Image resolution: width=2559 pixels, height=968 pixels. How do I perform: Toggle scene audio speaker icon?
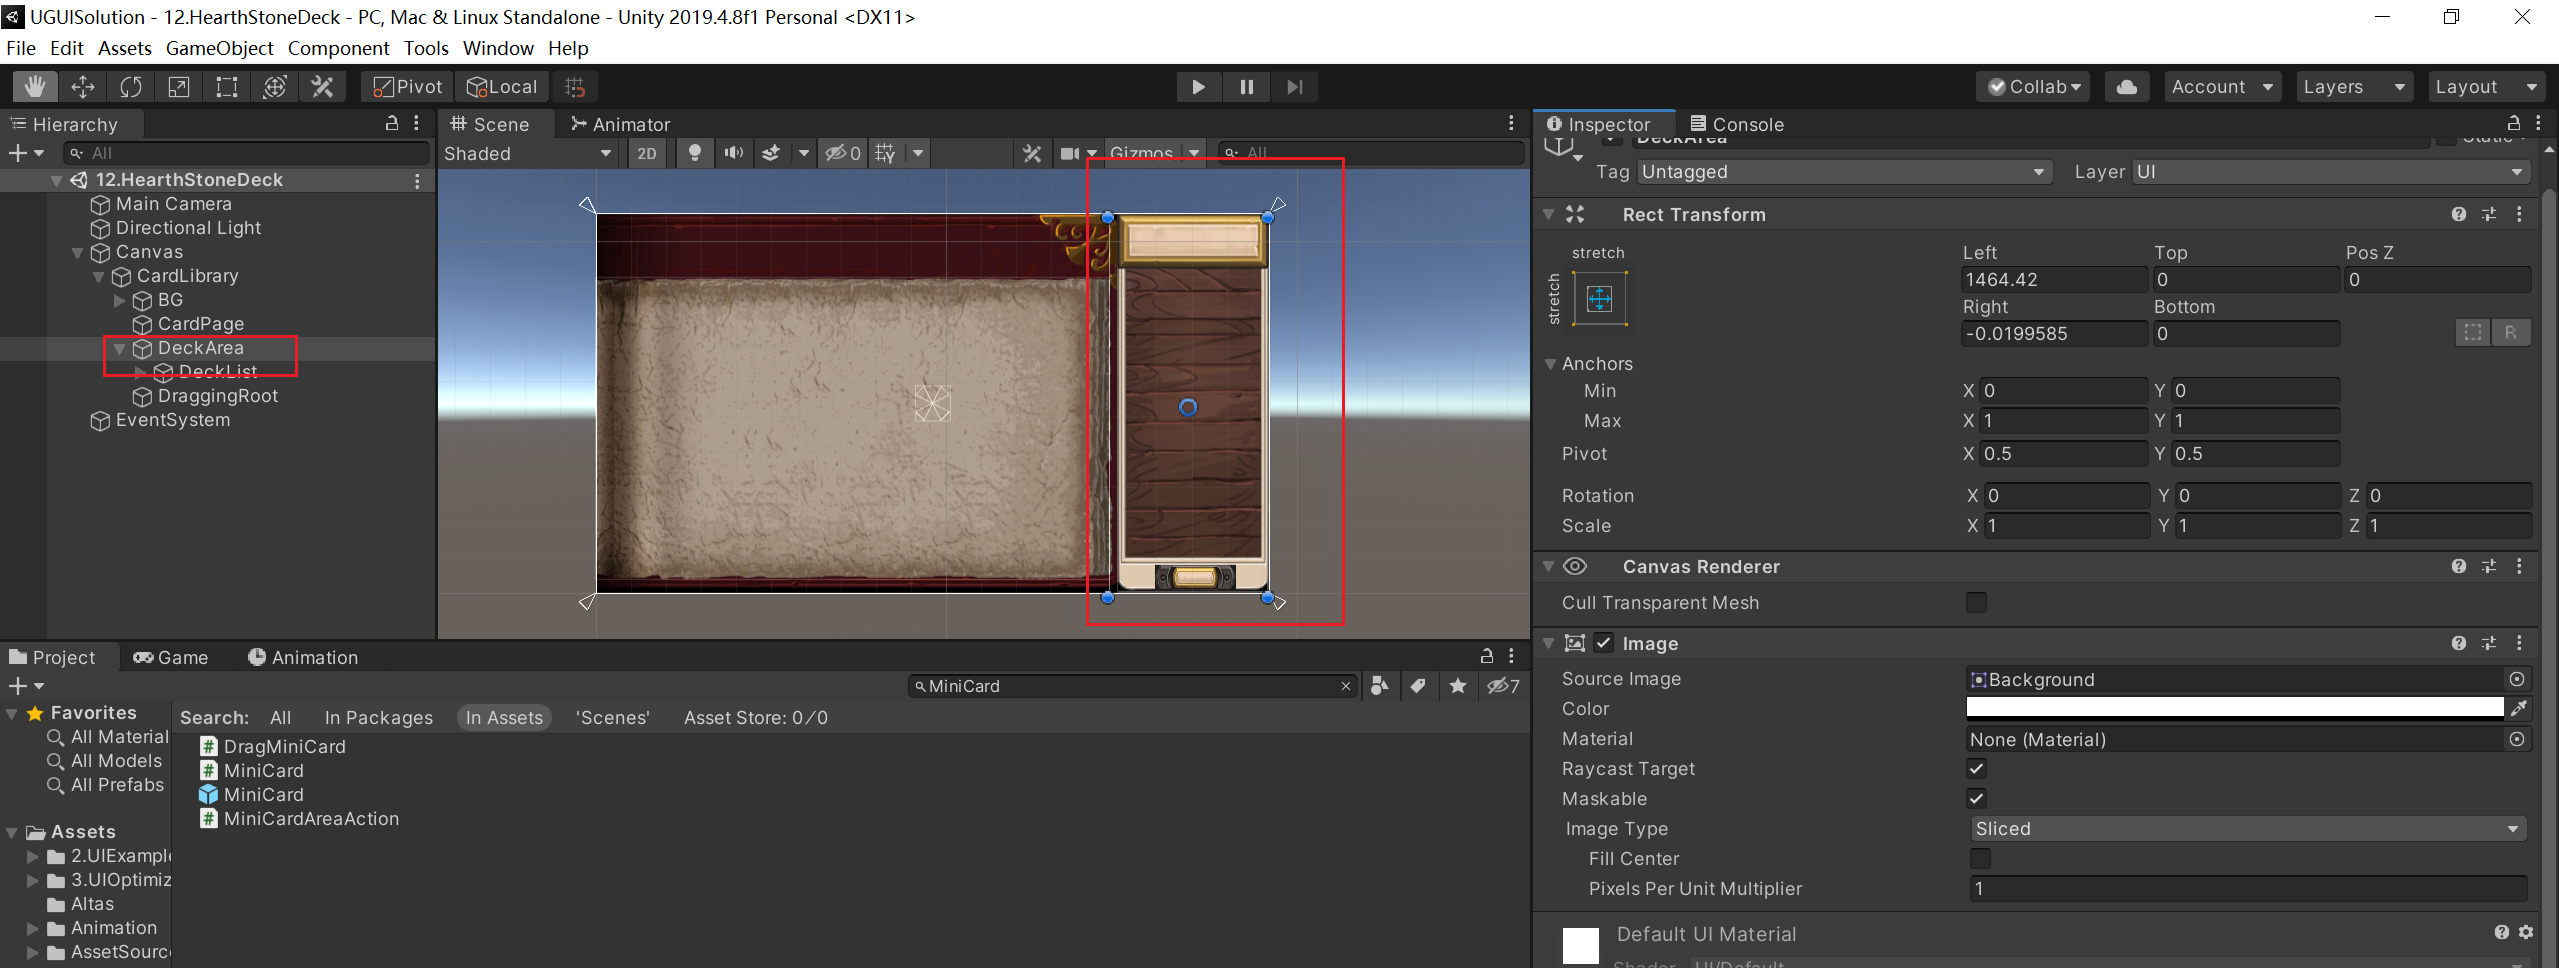click(x=734, y=153)
